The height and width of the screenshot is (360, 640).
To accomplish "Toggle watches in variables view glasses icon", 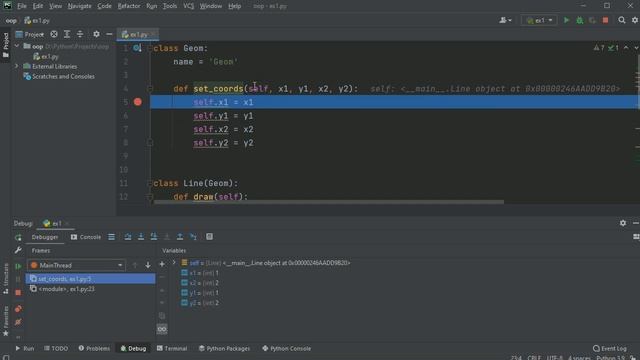I will (x=162, y=329).
